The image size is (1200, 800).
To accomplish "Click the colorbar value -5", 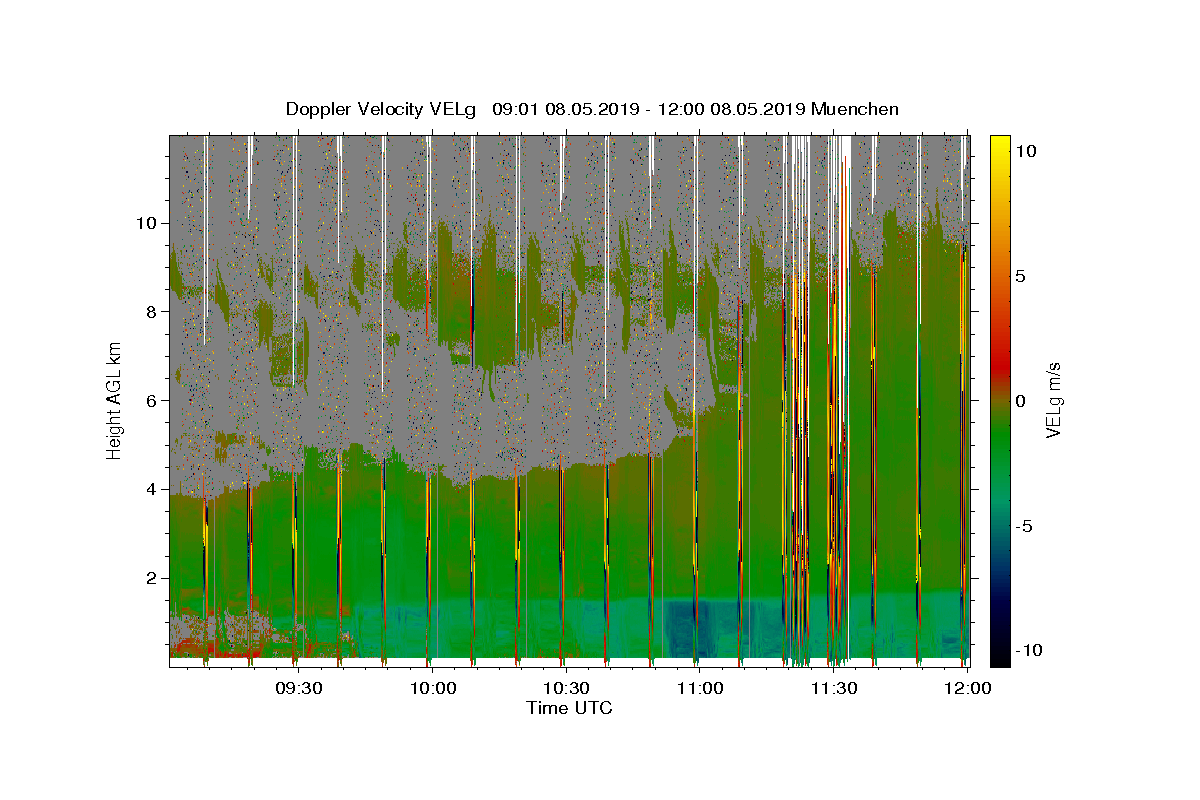I will [1025, 526].
